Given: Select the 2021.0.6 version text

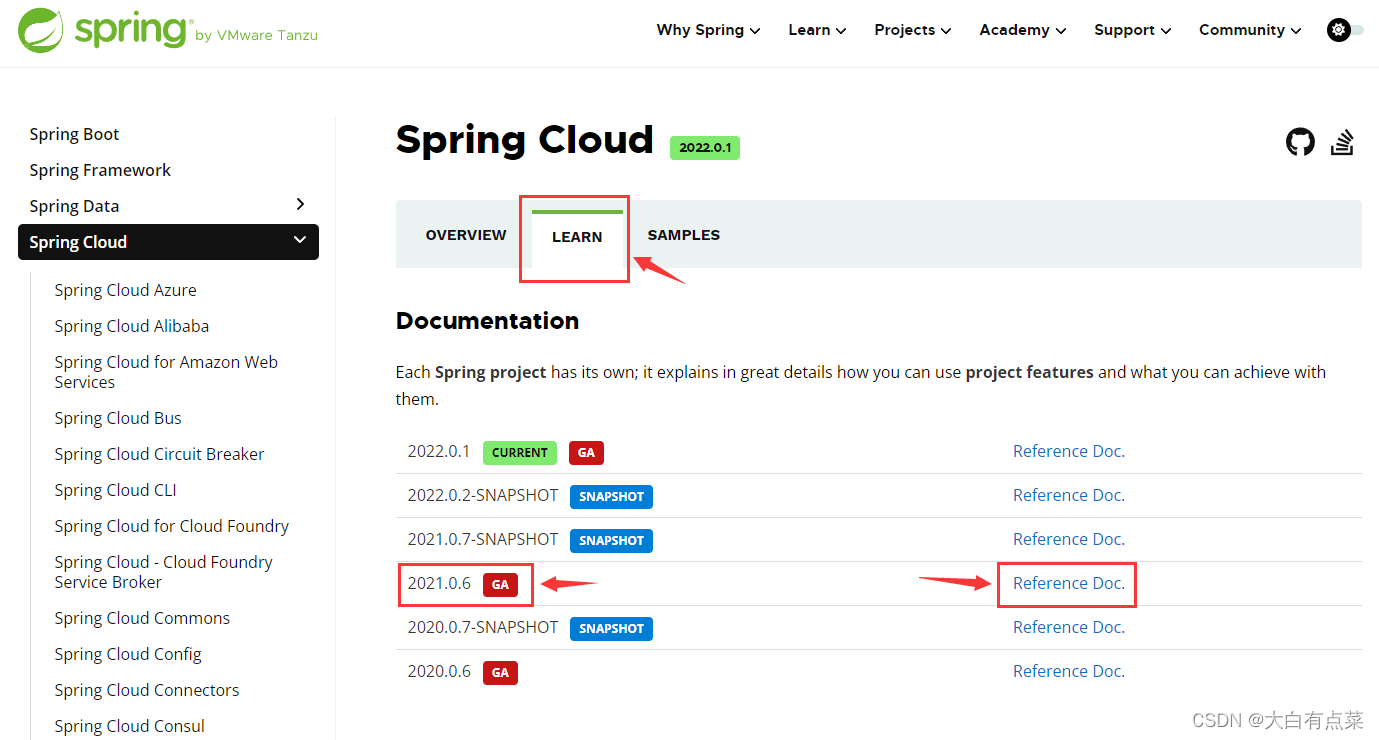Looking at the screenshot, I should (439, 583).
